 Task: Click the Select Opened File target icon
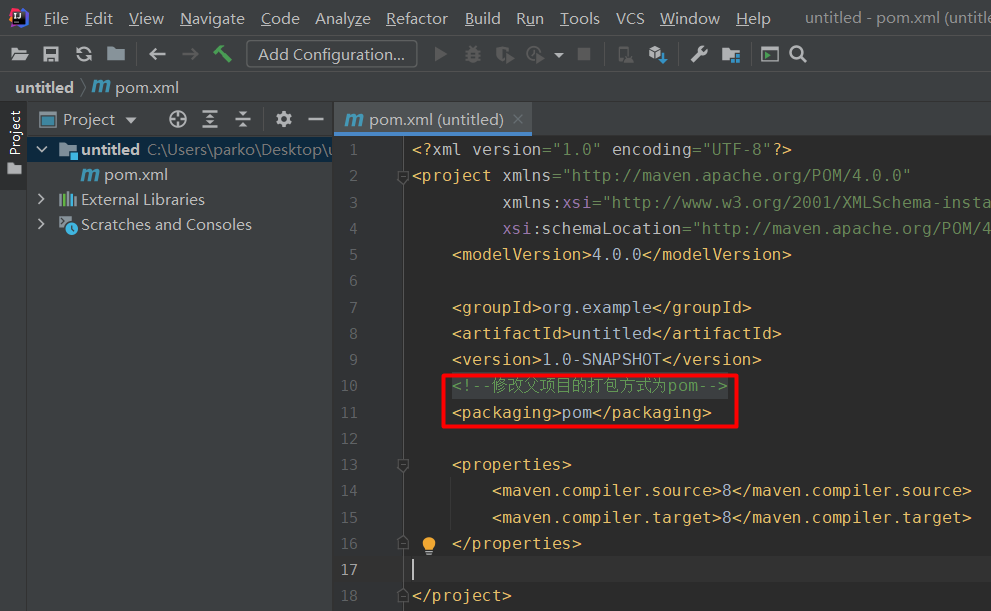coord(178,119)
